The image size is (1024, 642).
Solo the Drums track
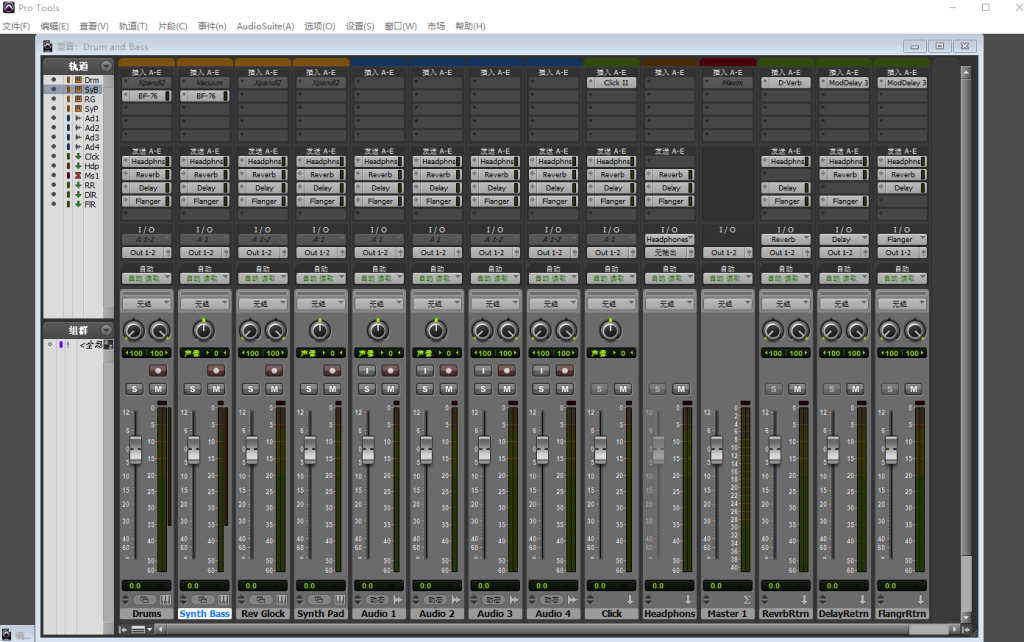click(x=135, y=389)
